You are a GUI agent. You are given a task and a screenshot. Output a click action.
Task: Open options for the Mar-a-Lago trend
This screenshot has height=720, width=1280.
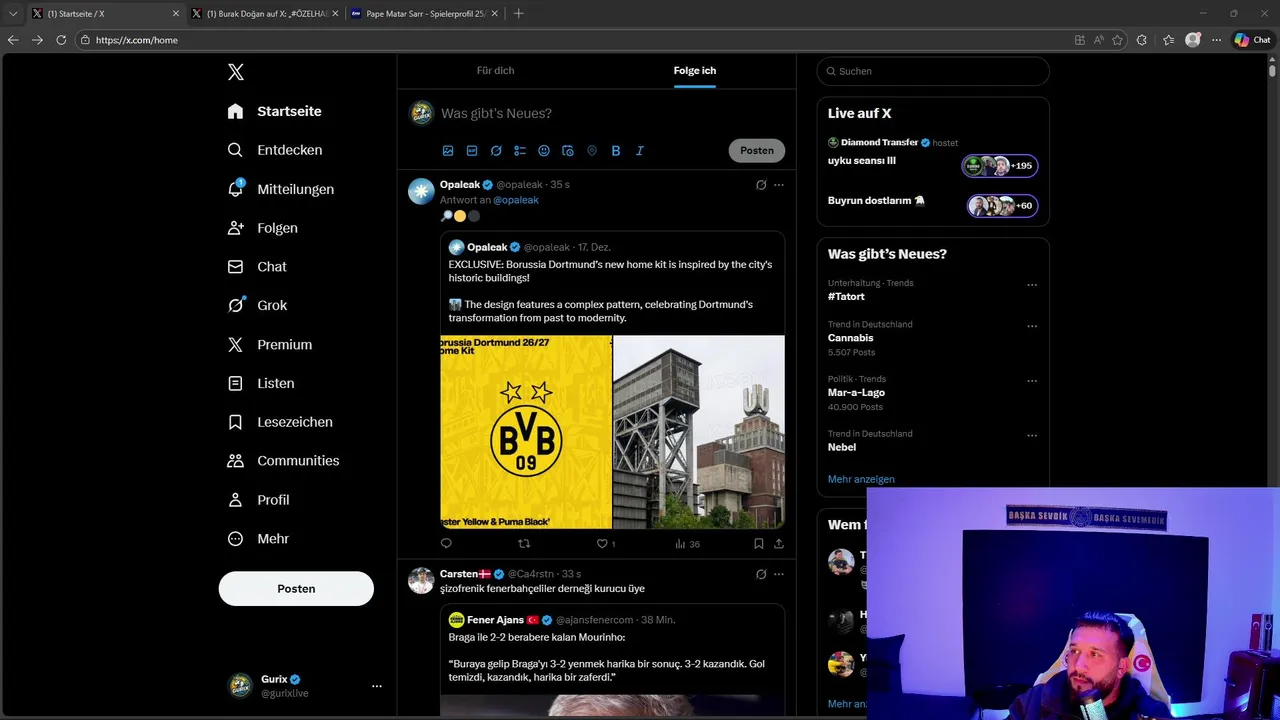[1032, 381]
